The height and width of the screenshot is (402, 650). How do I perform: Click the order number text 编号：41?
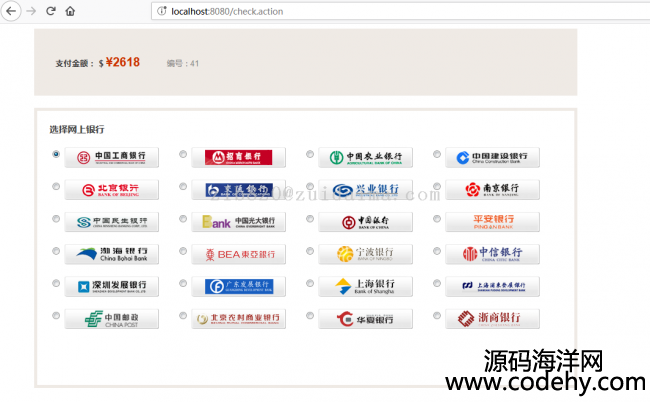click(183, 63)
